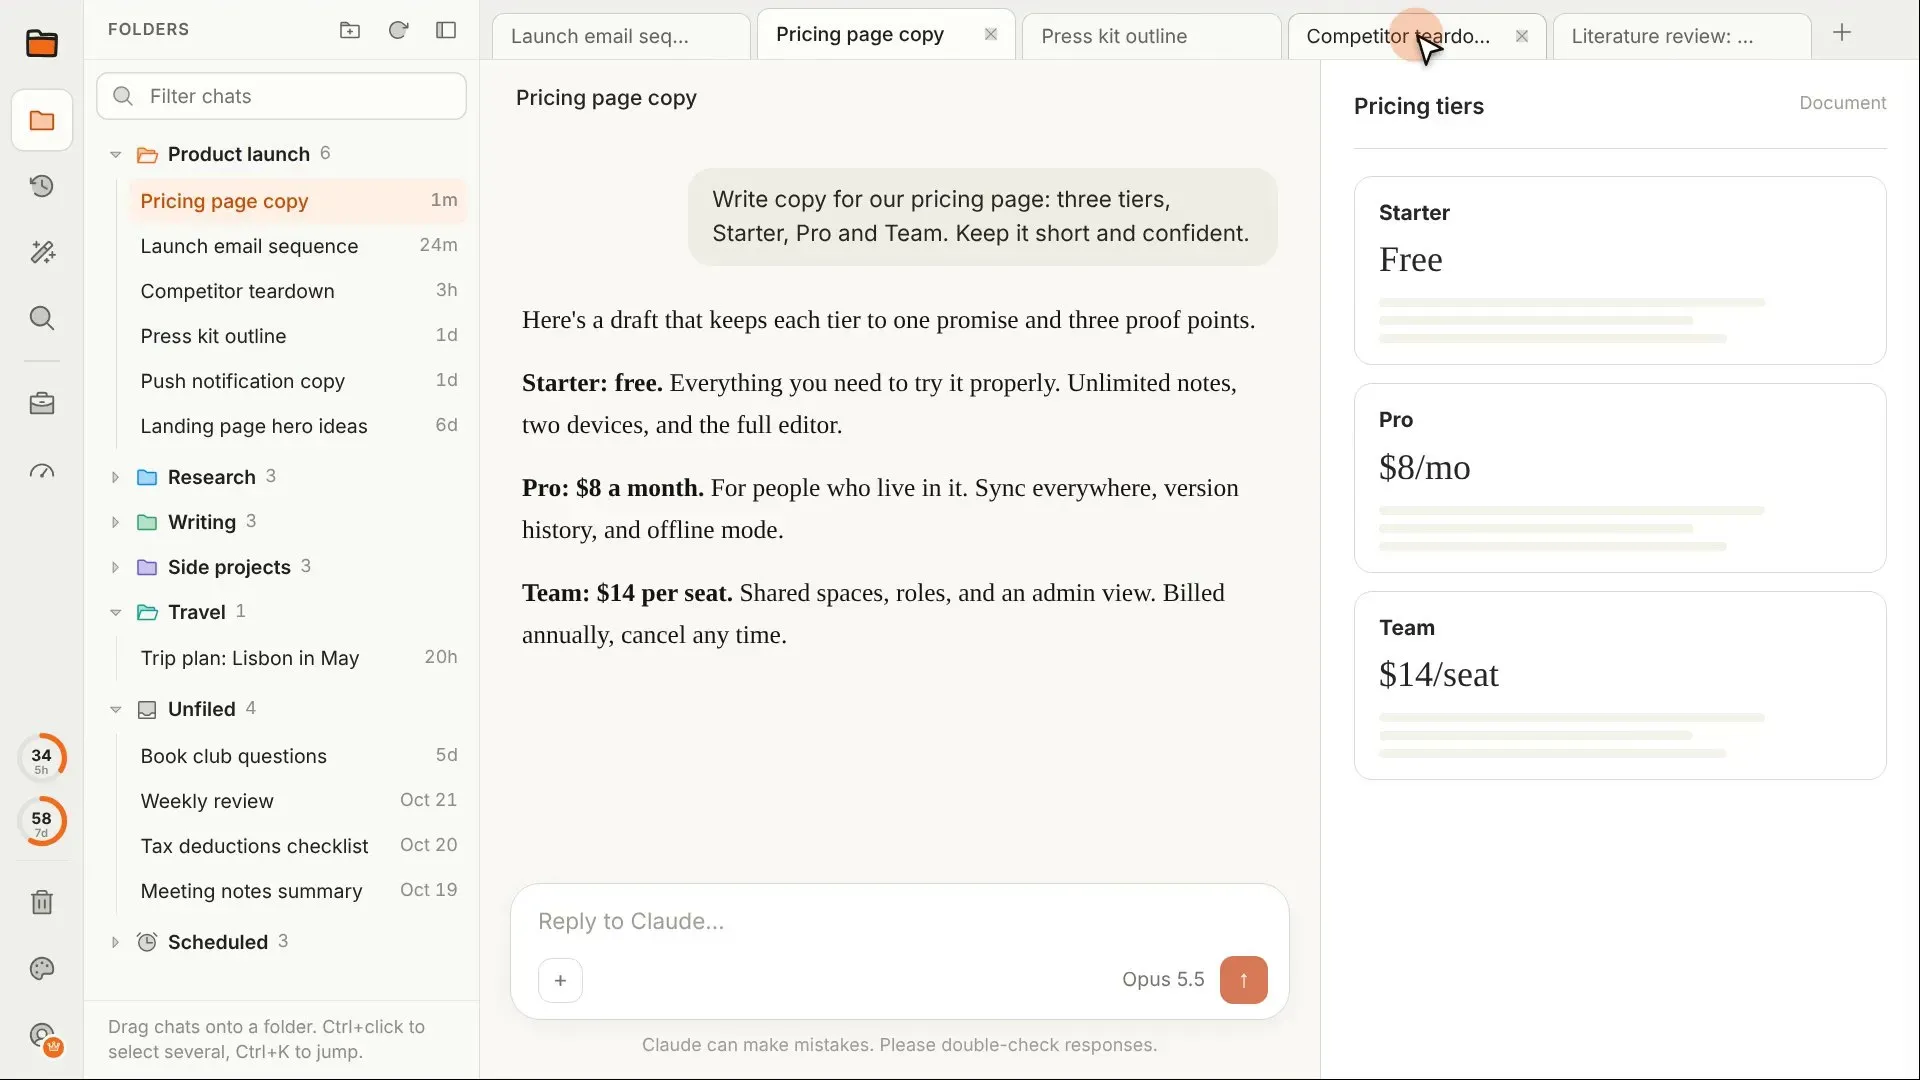Collapse the Product launch folder
This screenshot has width=1920, height=1080.
point(115,154)
